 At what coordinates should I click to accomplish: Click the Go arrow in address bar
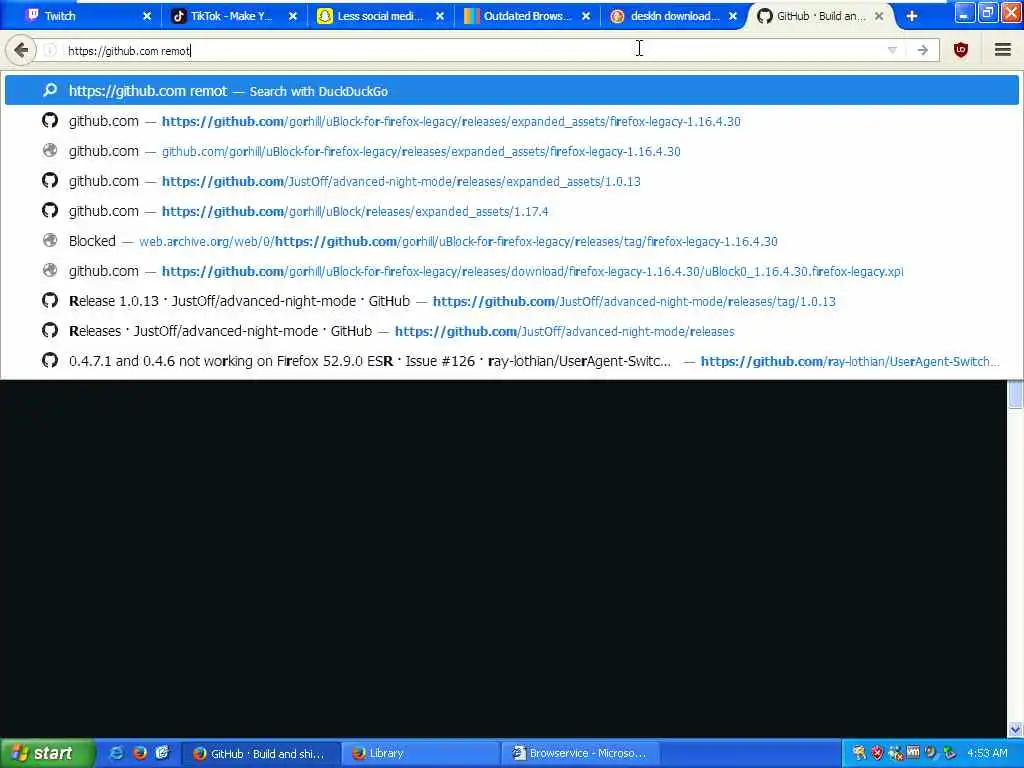(922, 50)
